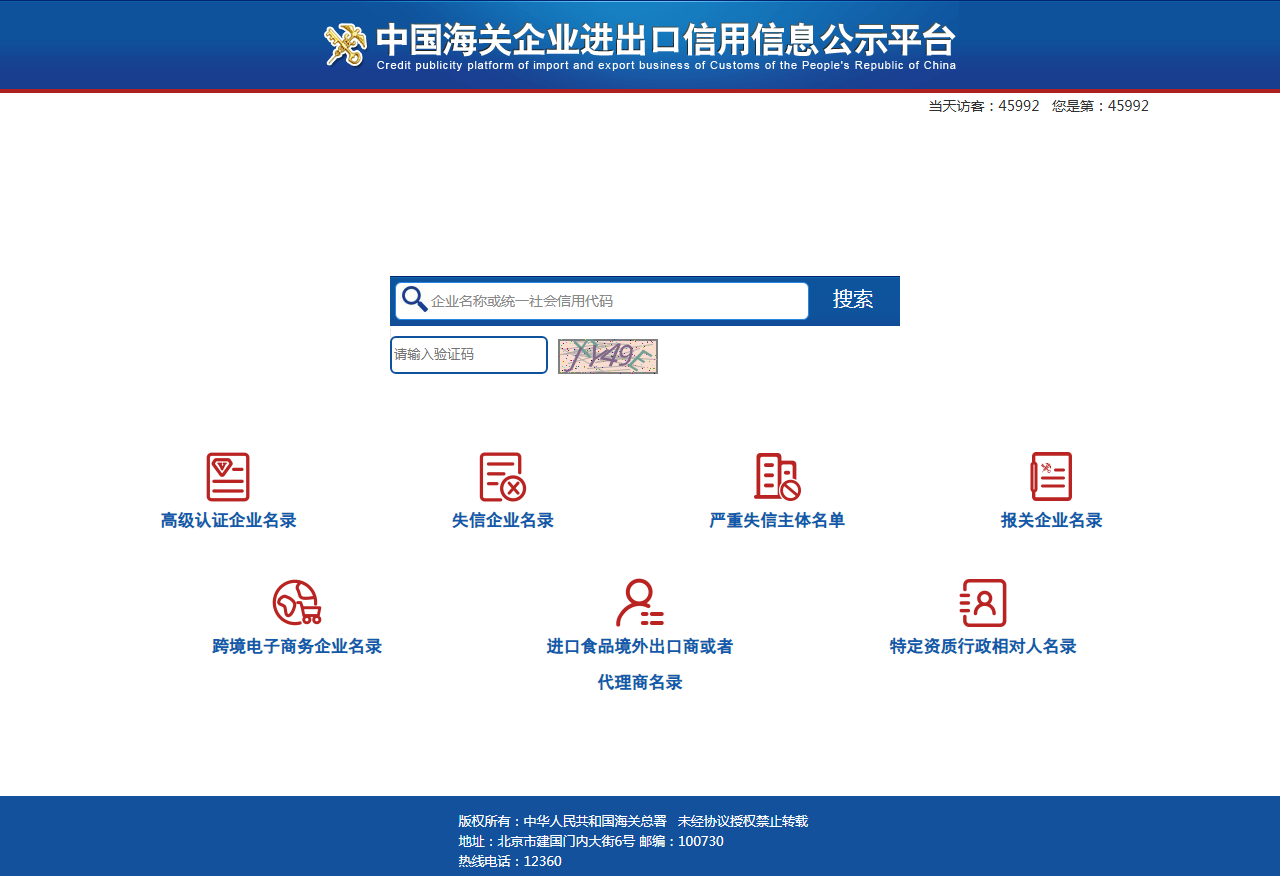
Task: Open the 高级认证企业名录 link
Action: [229, 521]
